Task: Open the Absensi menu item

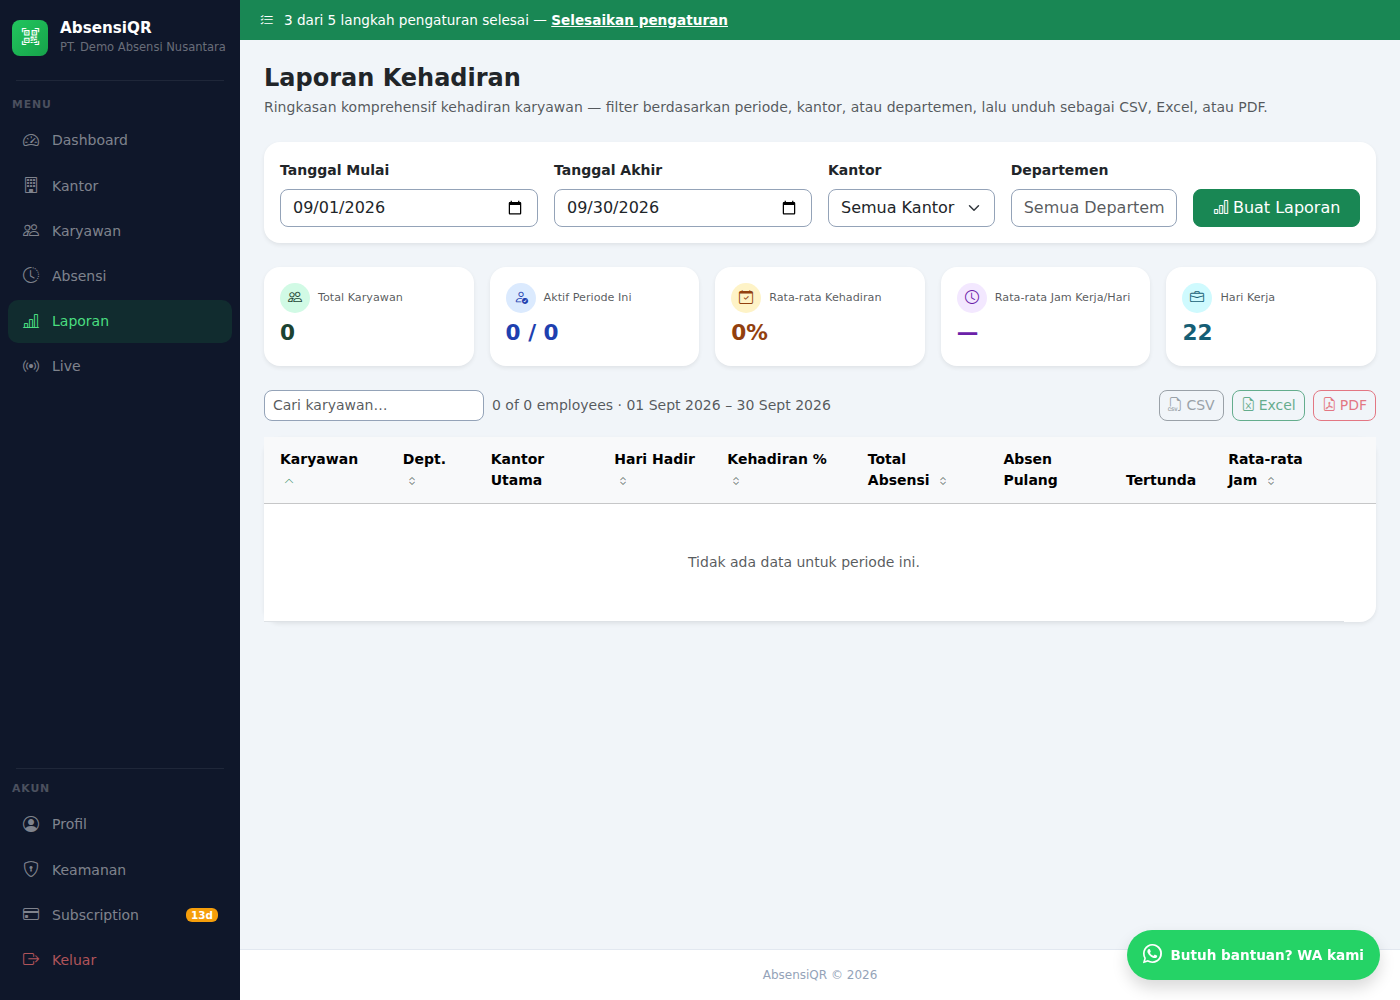Action: point(120,276)
